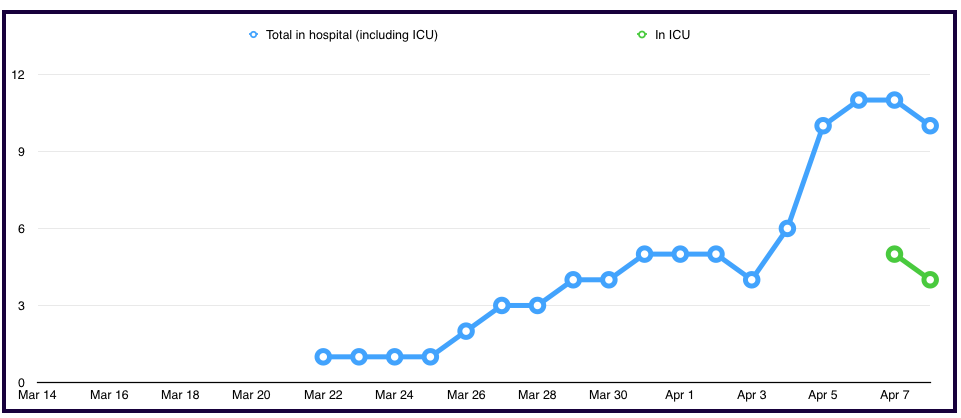The image size is (961, 418).
Task: Select the blue dip point at Apr 3
Action: coord(752,280)
